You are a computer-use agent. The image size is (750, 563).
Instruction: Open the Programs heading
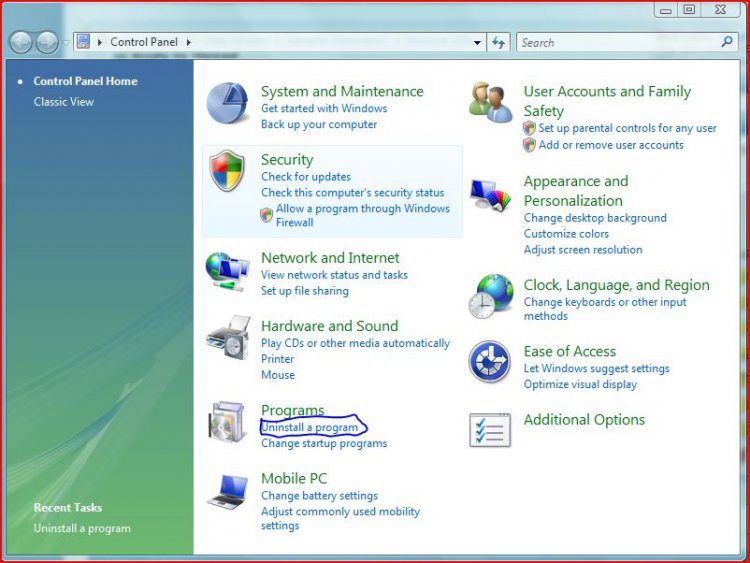tap(293, 410)
